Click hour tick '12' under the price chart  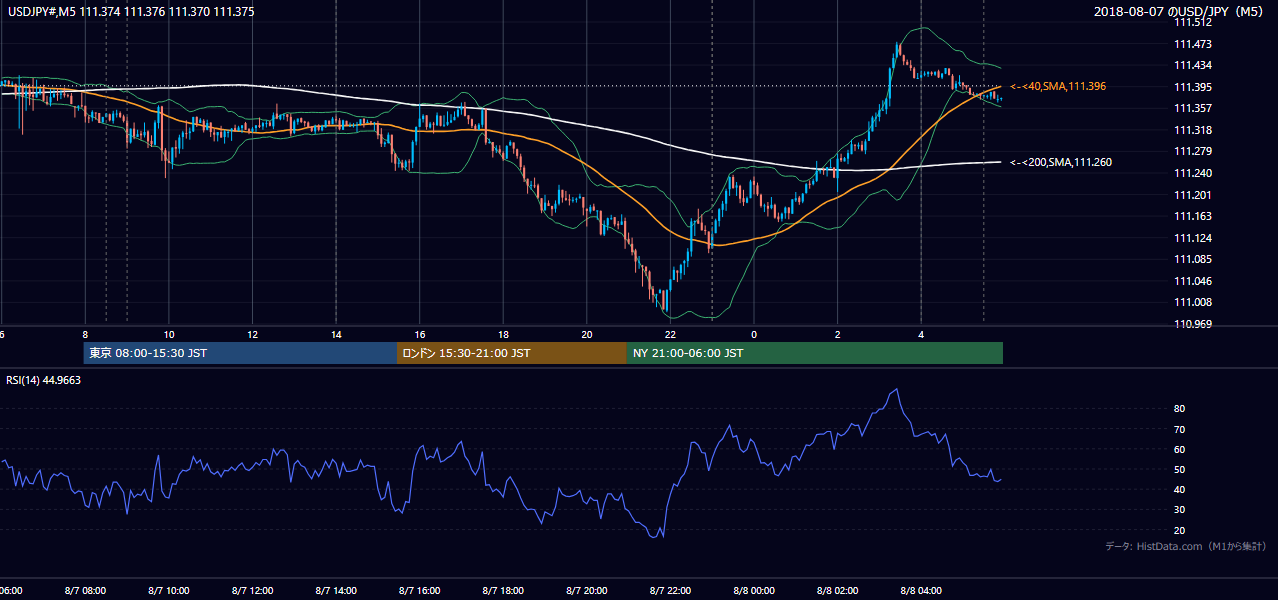253,335
